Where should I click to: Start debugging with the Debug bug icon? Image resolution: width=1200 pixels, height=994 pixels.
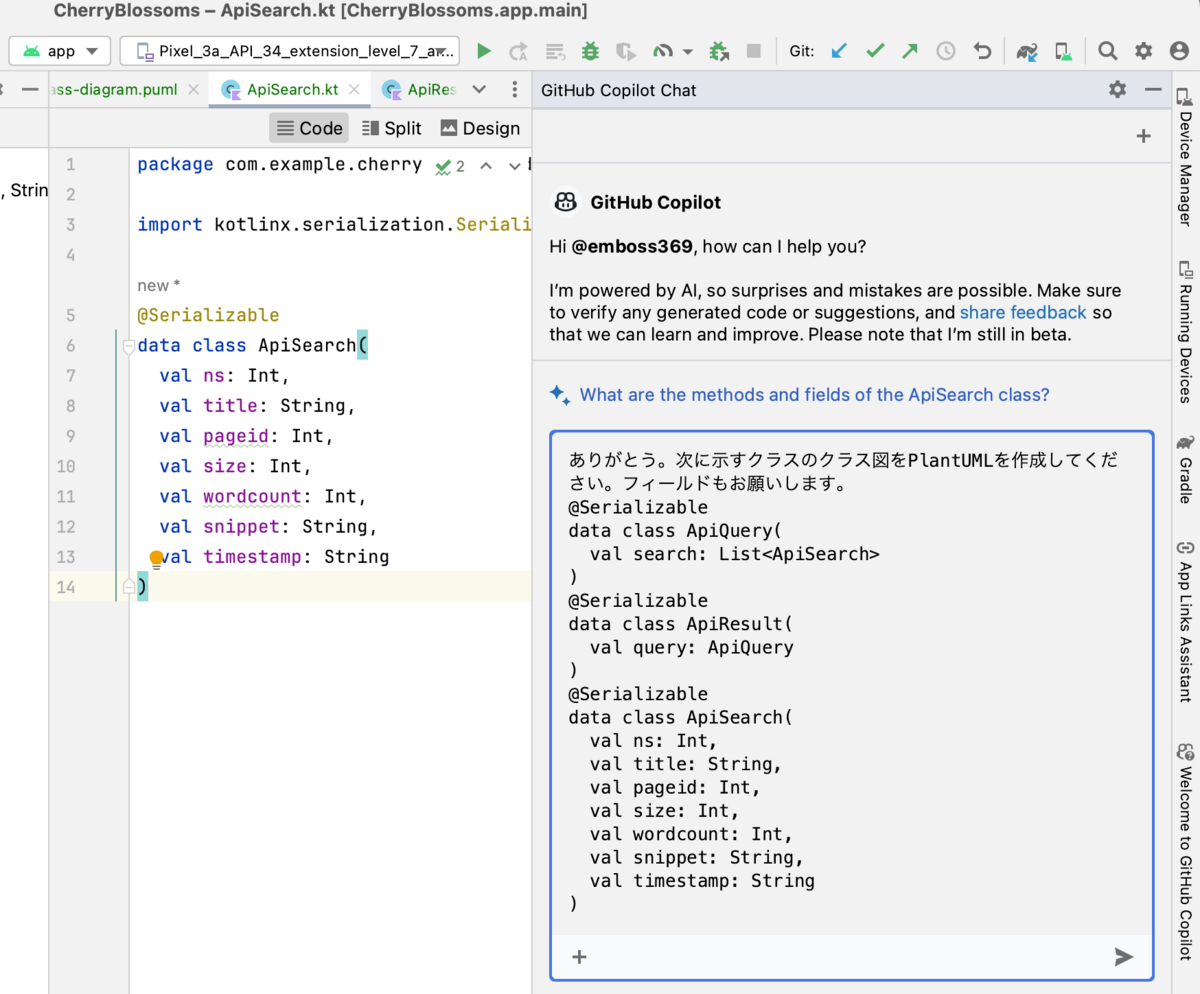pyautogui.click(x=591, y=51)
